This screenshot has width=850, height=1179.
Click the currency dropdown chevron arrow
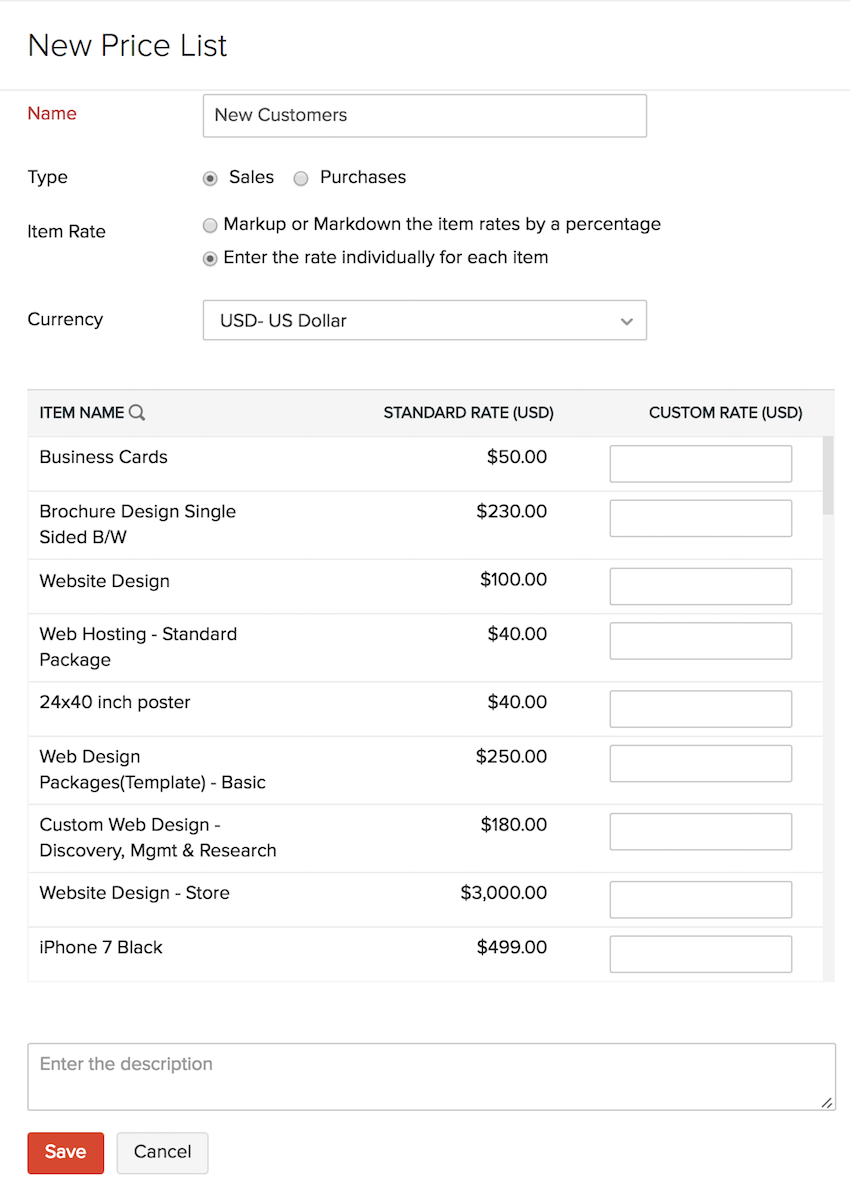click(x=627, y=321)
